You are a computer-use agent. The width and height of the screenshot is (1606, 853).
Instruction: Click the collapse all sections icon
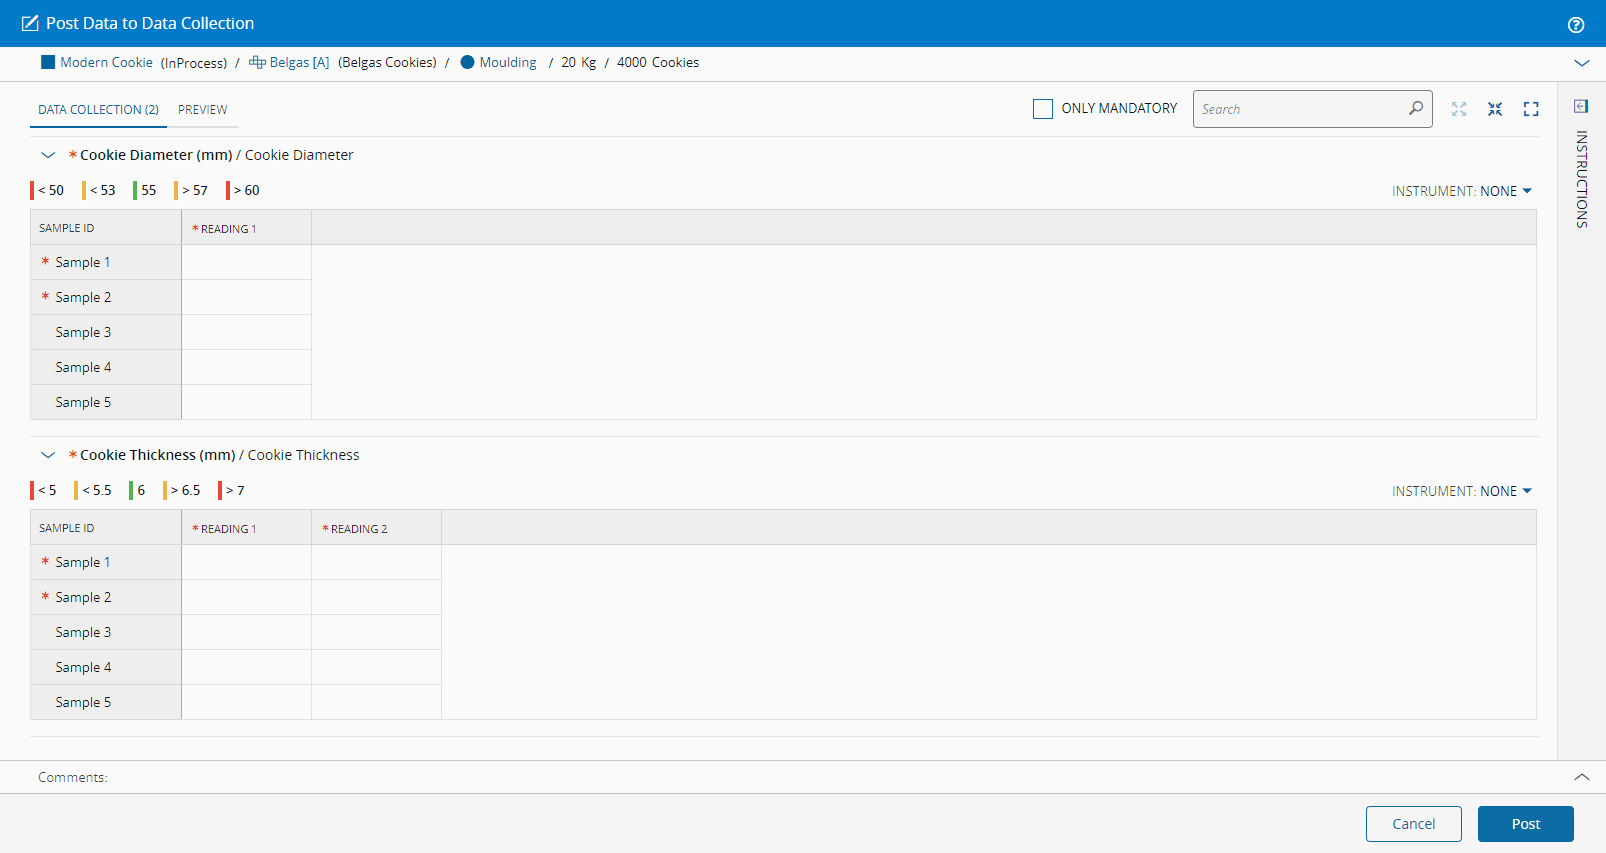[1495, 109]
